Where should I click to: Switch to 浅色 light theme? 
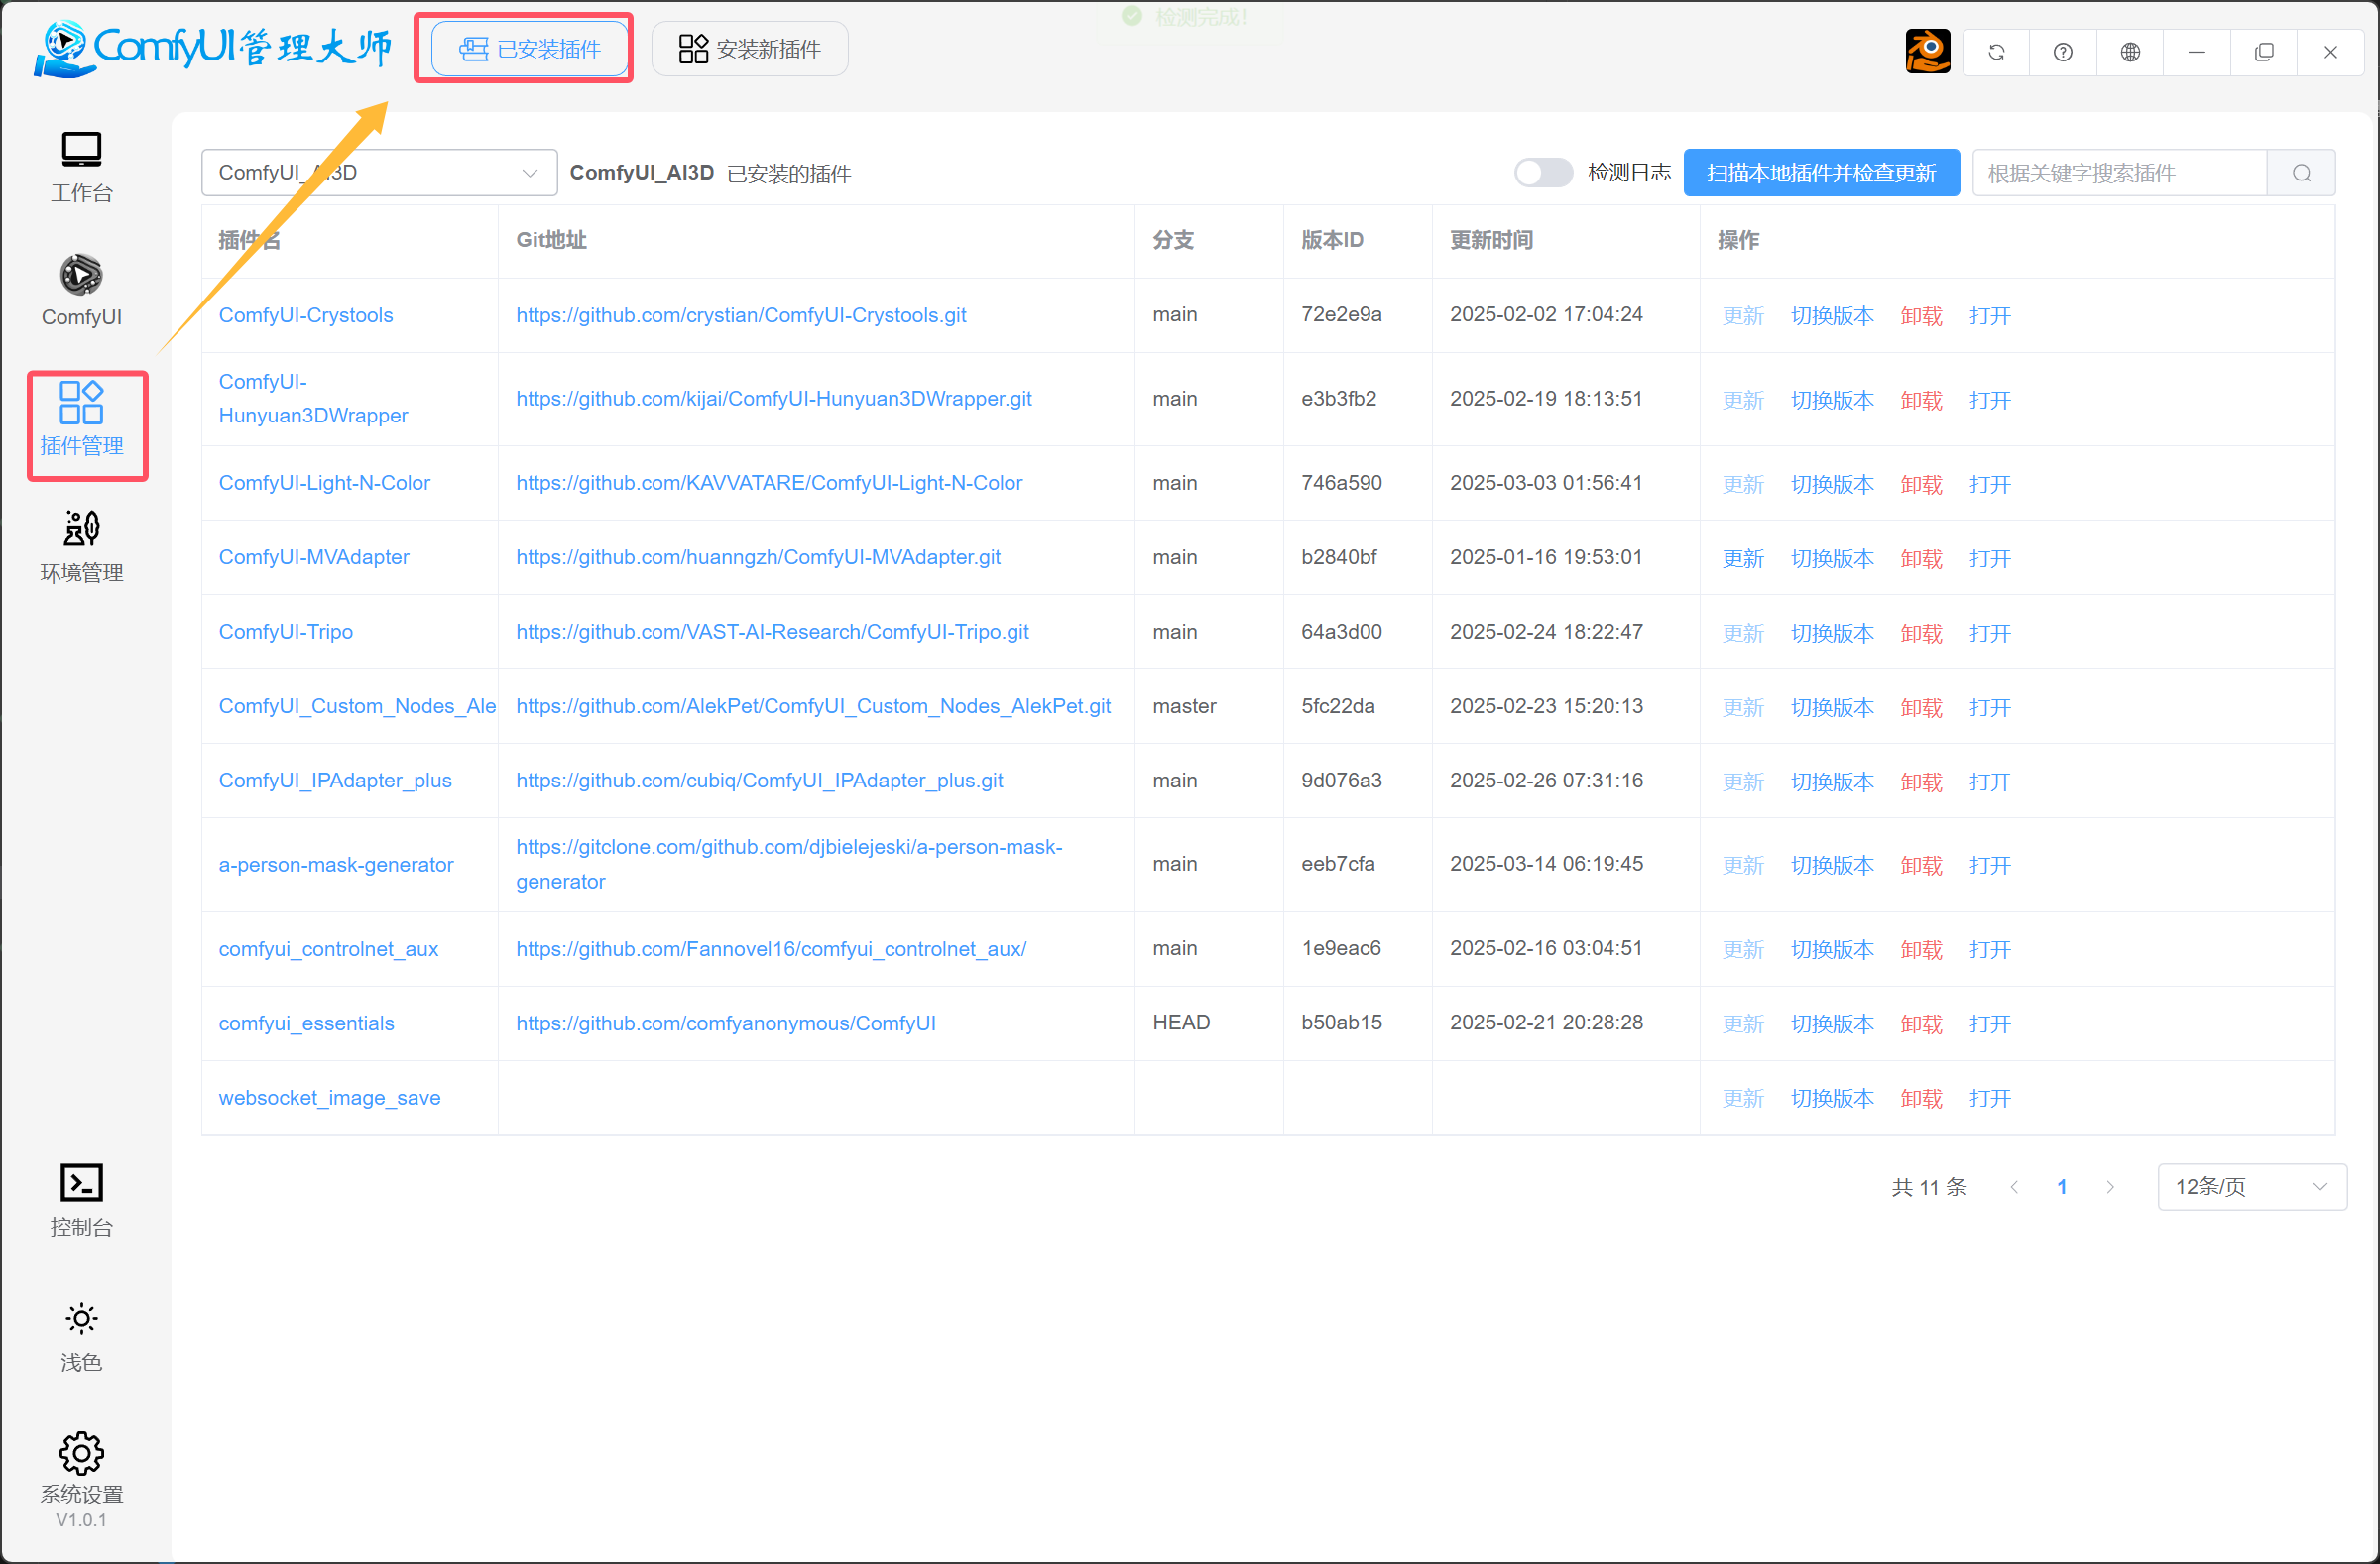click(x=81, y=1335)
